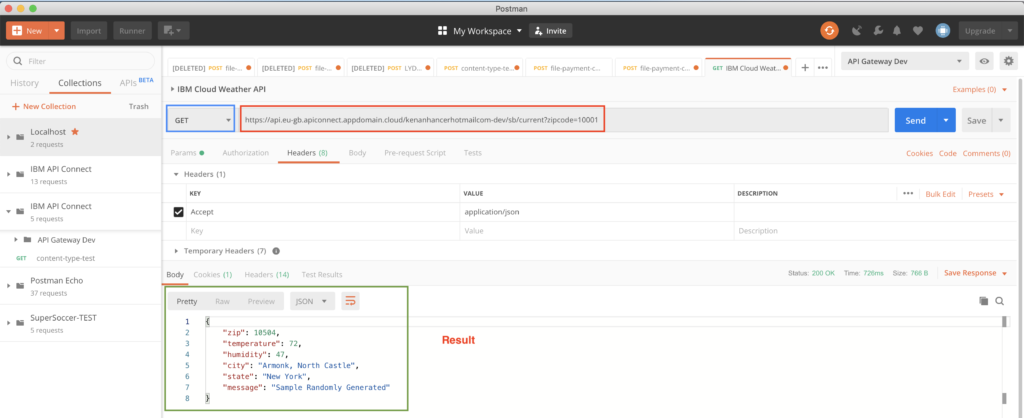Screen dimensions: 1024x418
Task: Click the sidebar Filter field
Action: coord(80,61)
